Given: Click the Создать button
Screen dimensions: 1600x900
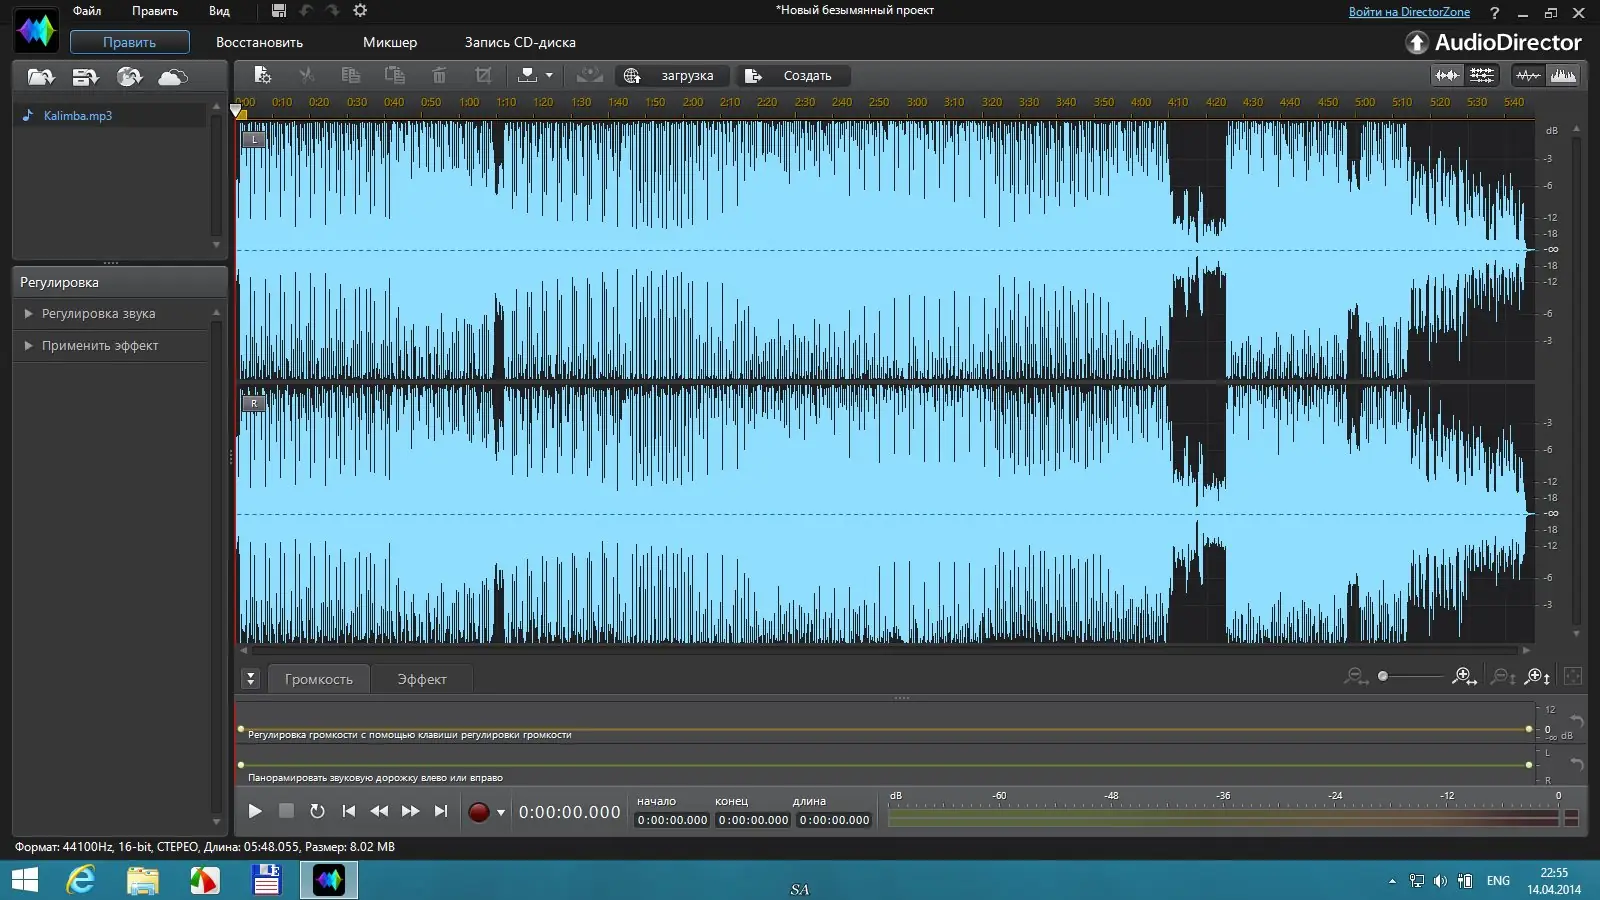Looking at the screenshot, I should point(796,76).
